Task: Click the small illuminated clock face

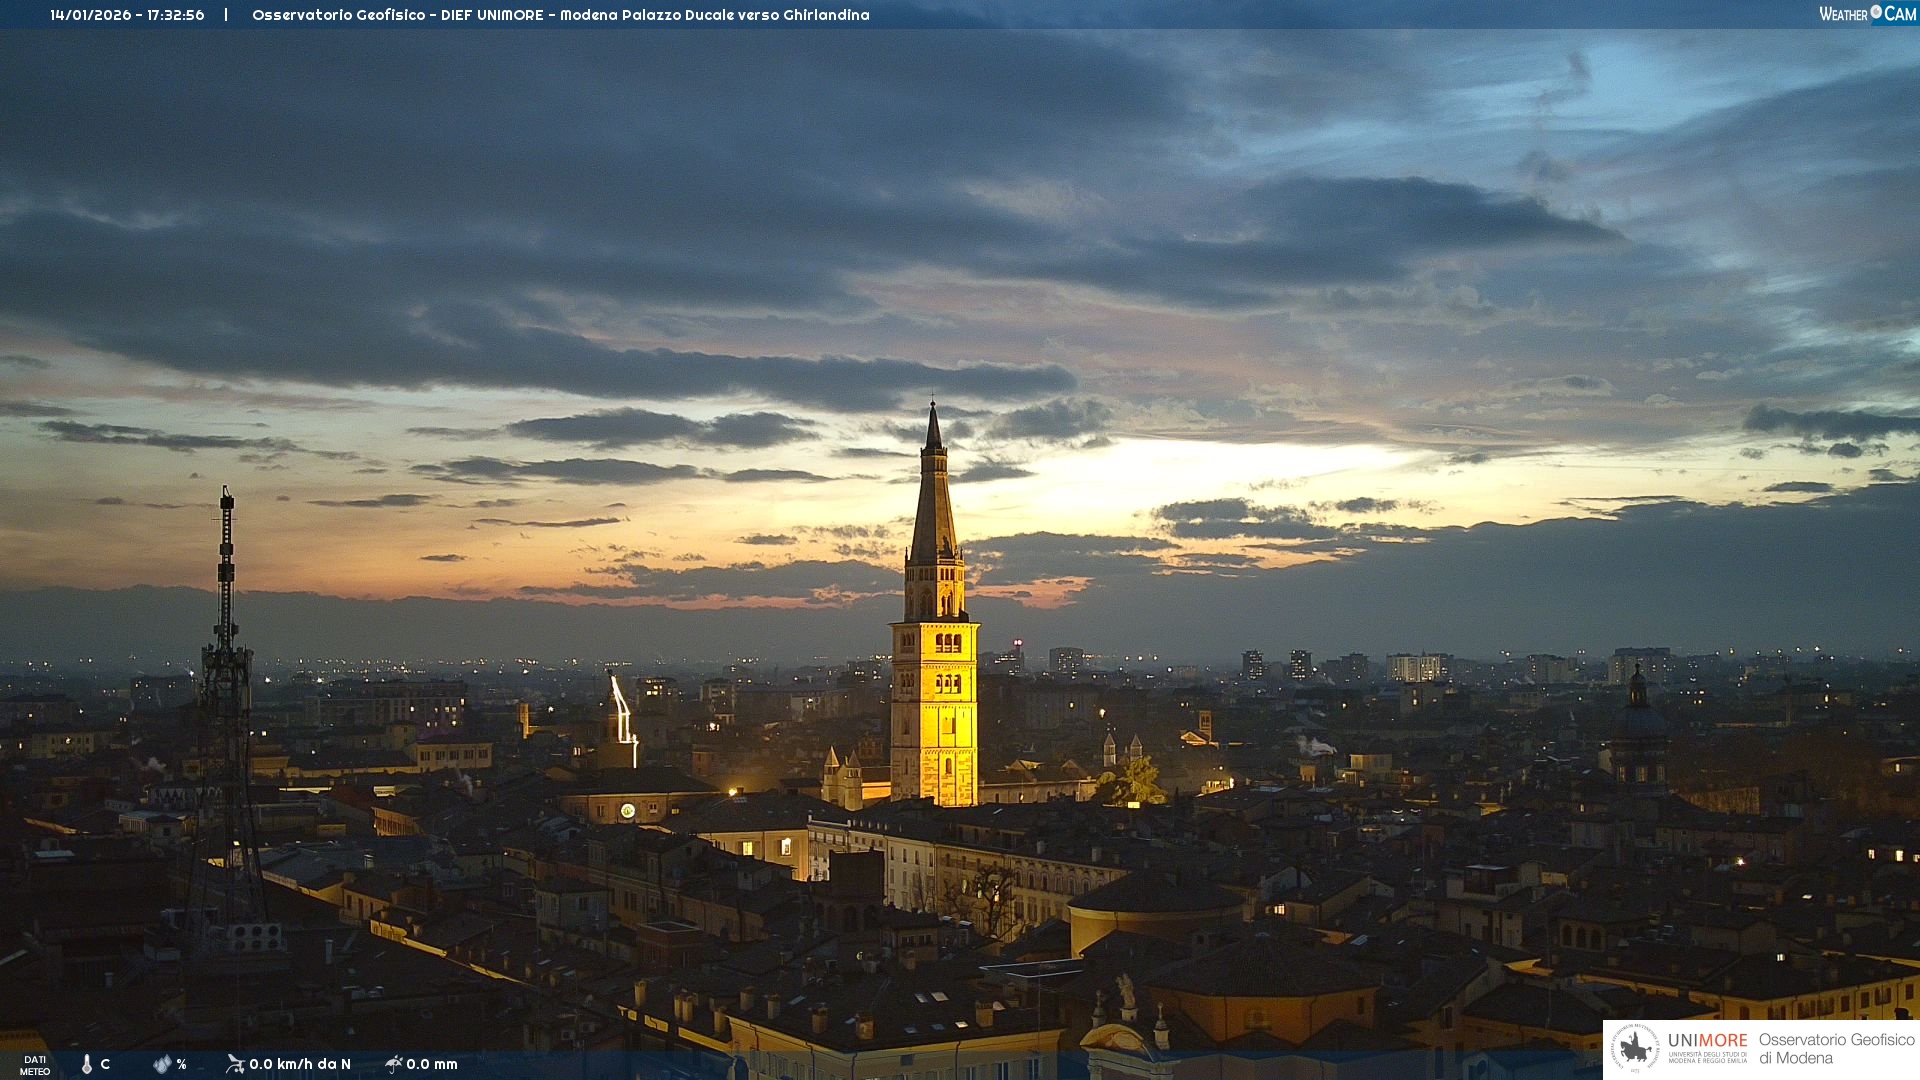Action: 627,811
